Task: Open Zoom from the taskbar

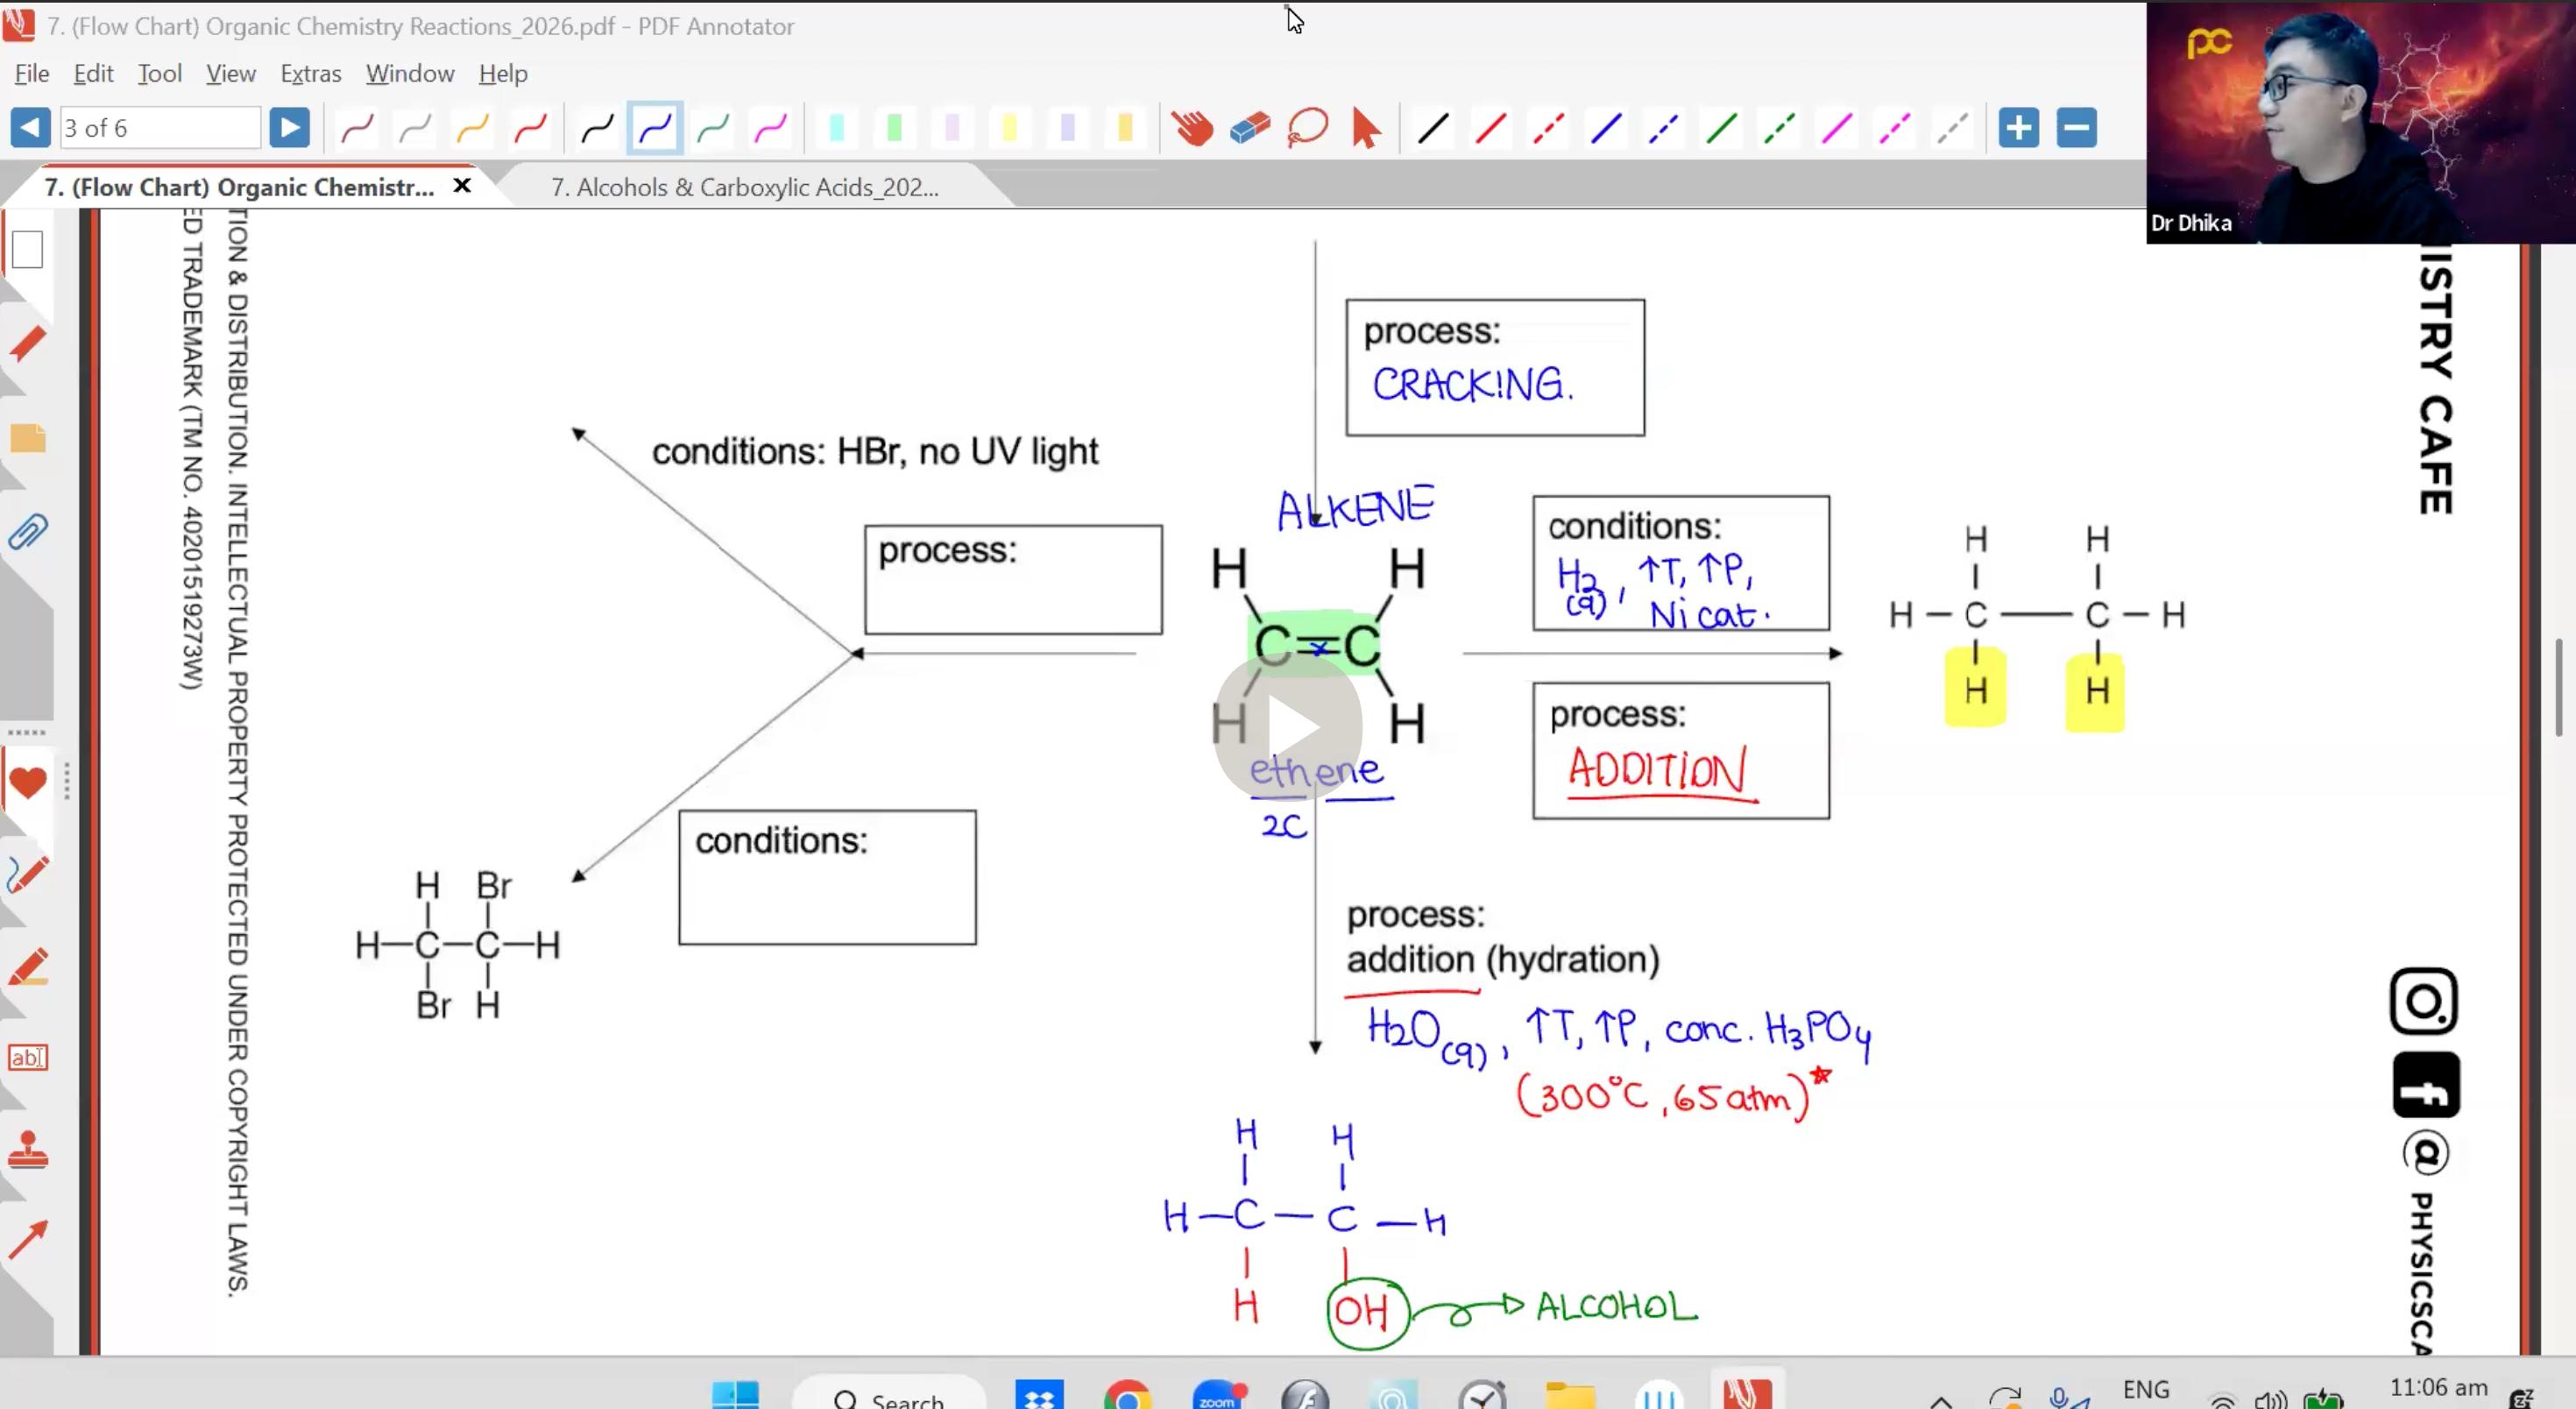Action: [1216, 1394]
